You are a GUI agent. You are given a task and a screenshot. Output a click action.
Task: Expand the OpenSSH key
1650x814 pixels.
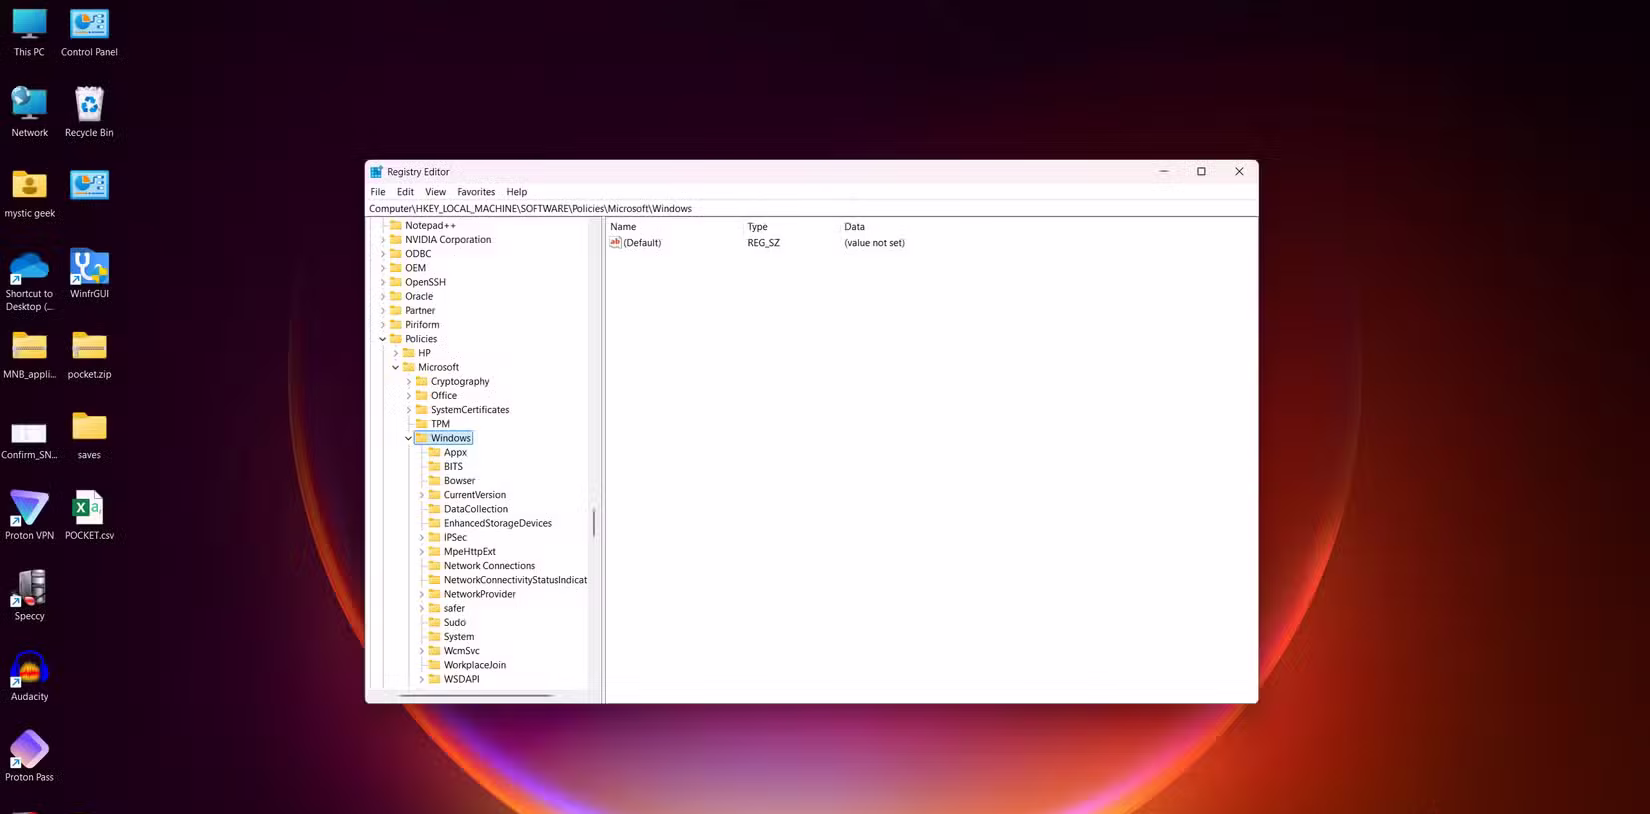tap(383, 282)
